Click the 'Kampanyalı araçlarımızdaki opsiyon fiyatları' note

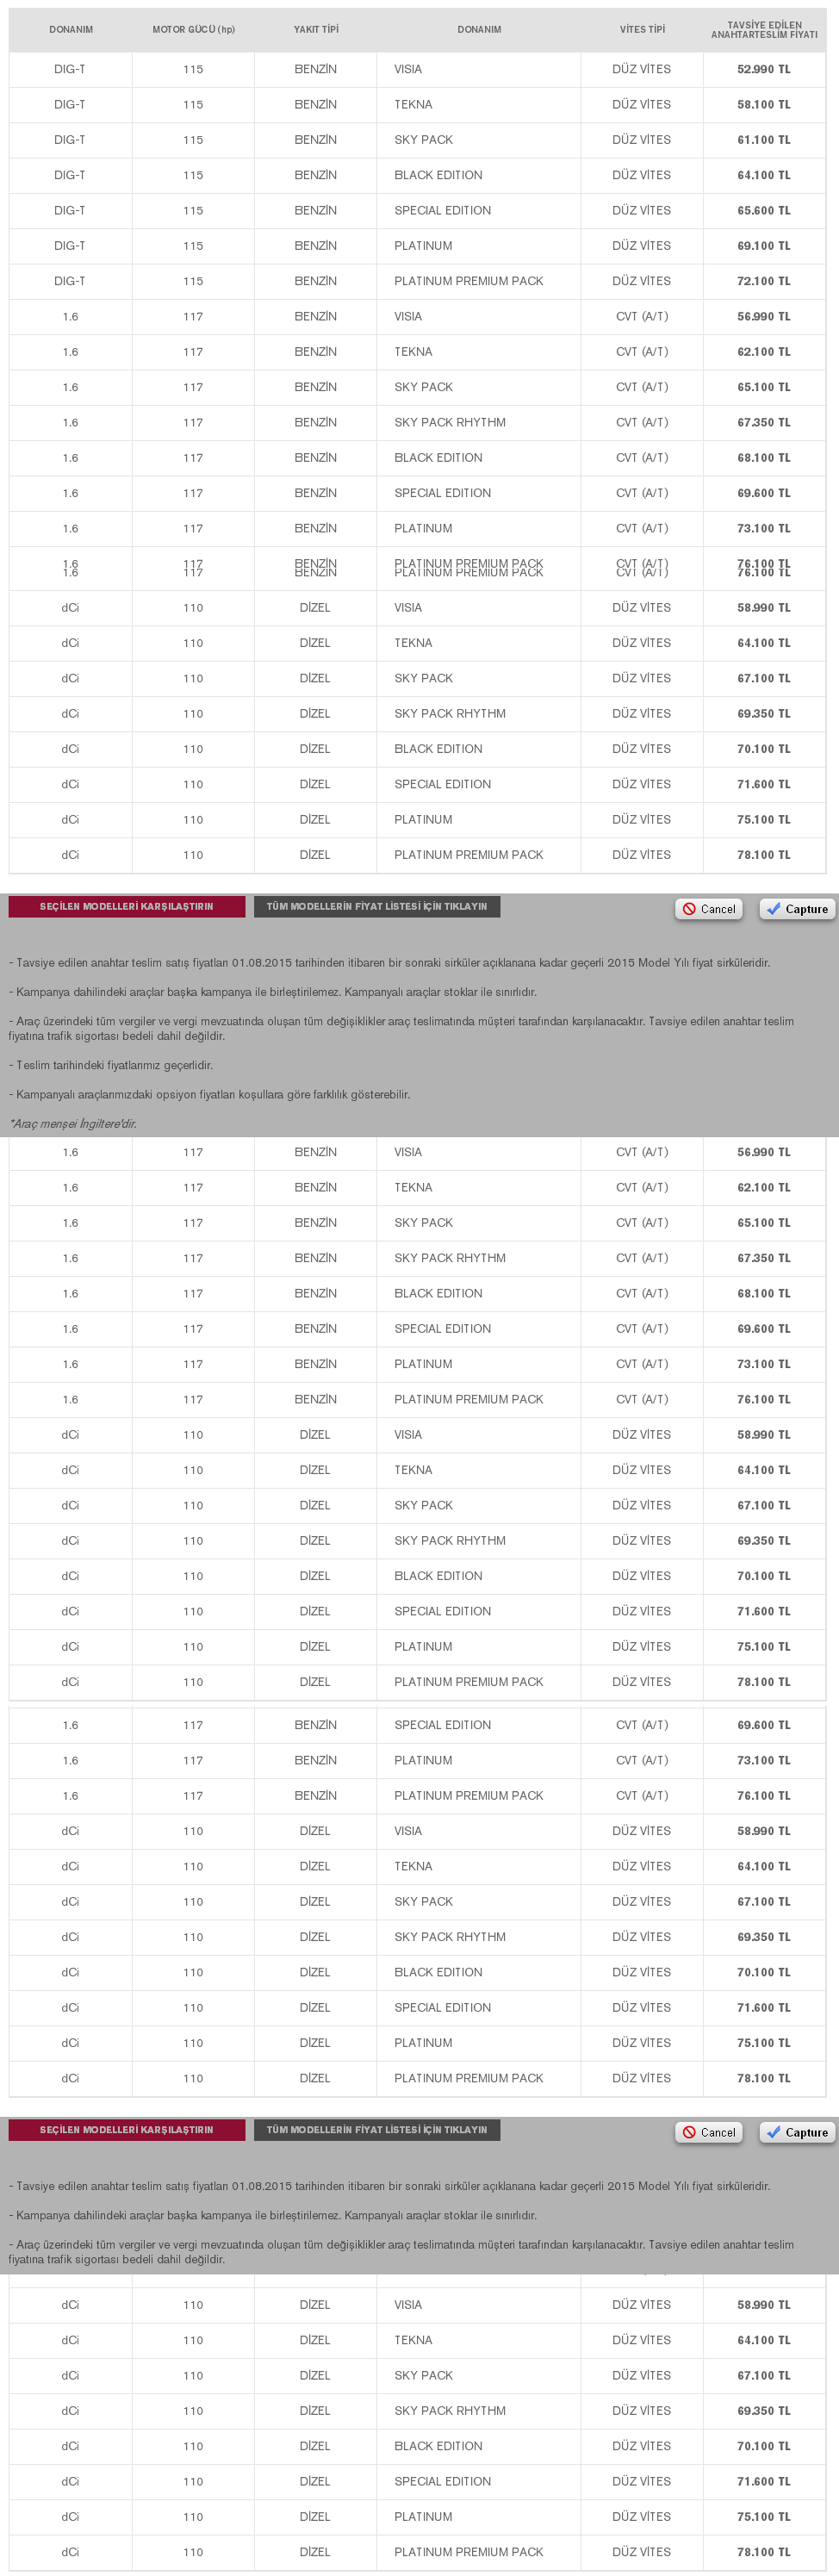tap(209, 1094)
